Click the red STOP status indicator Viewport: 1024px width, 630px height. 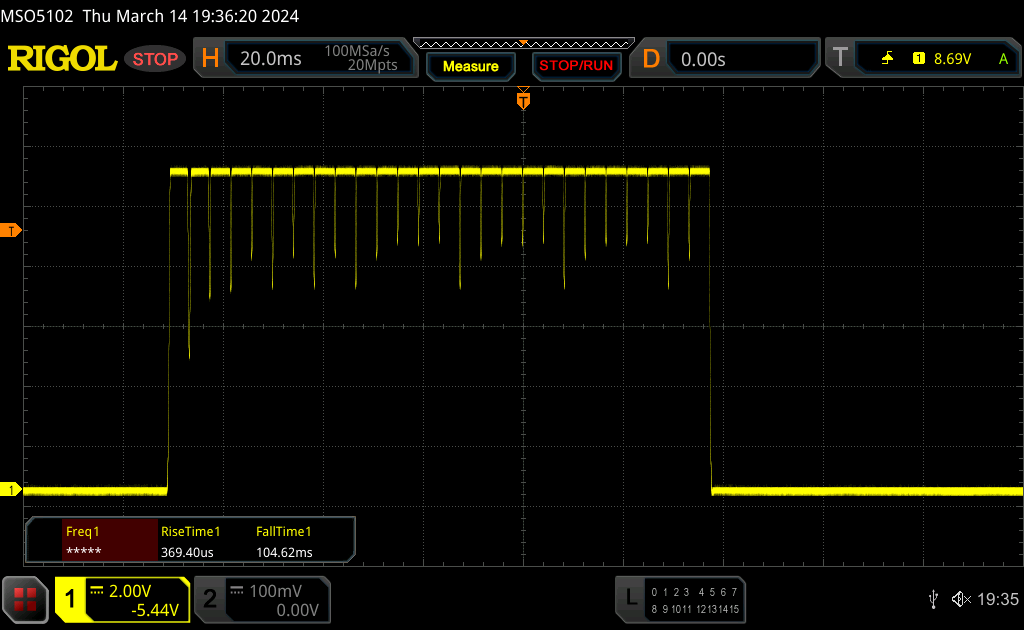point(156,59)
